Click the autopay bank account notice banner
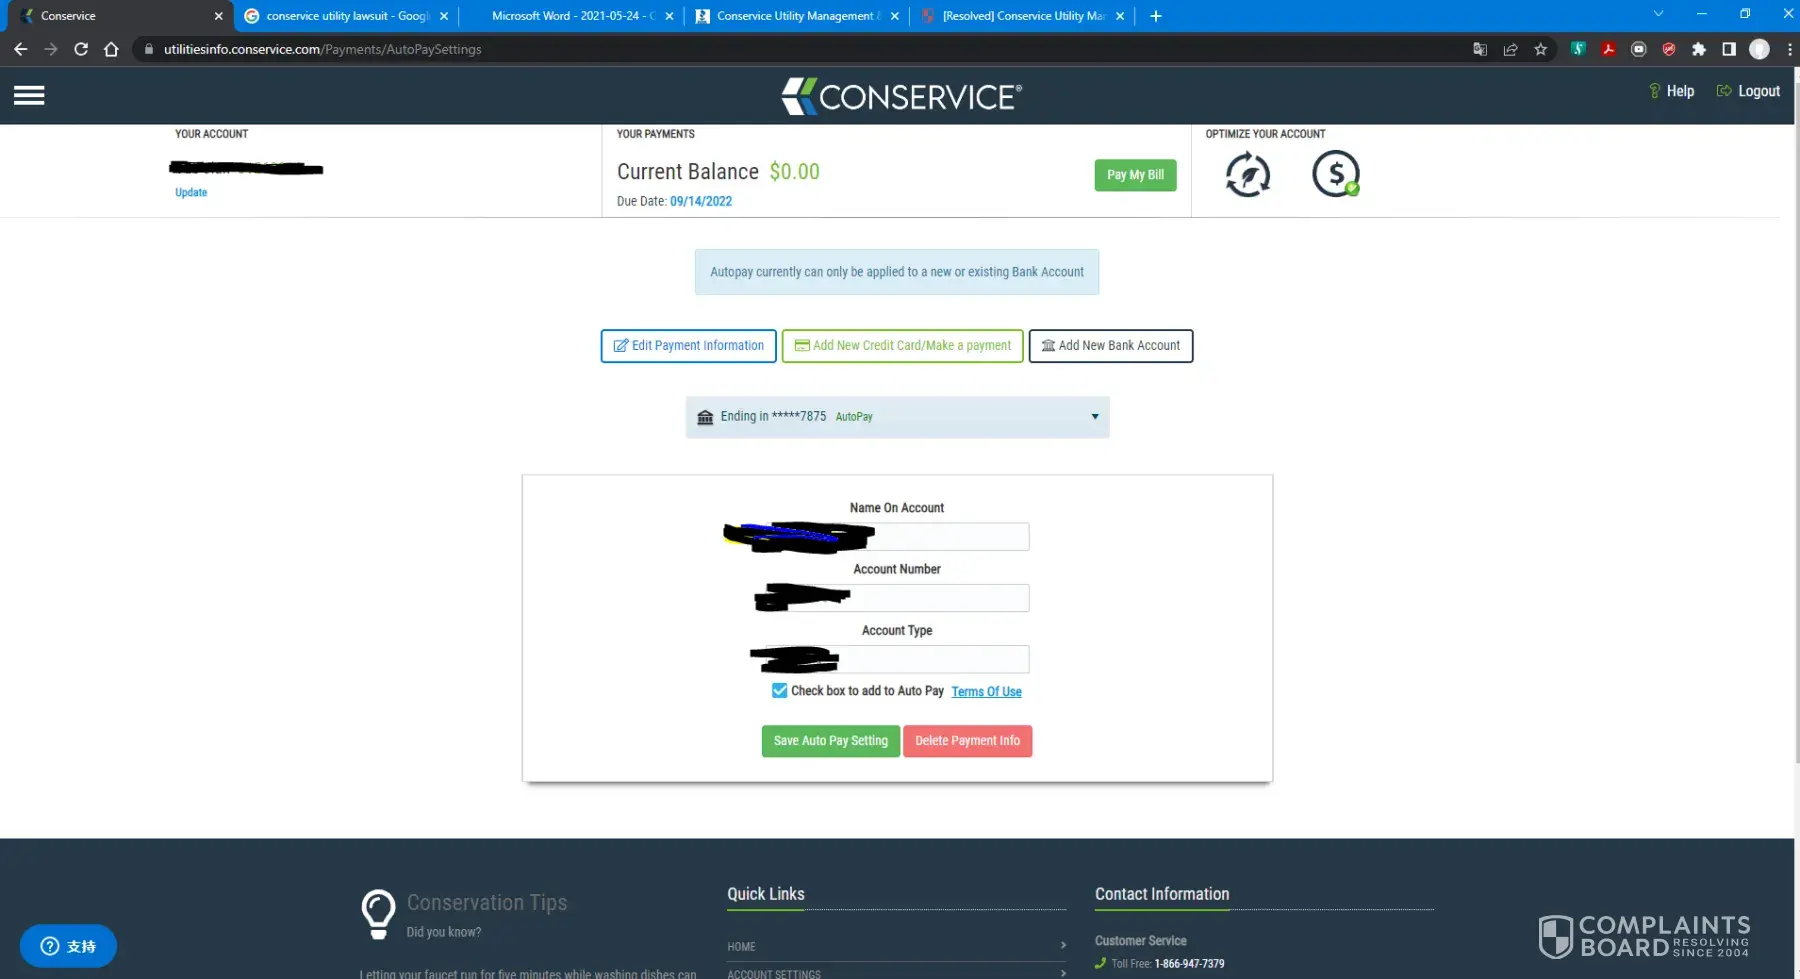This screenshot has height=979, width=1800. click(897, 272)
